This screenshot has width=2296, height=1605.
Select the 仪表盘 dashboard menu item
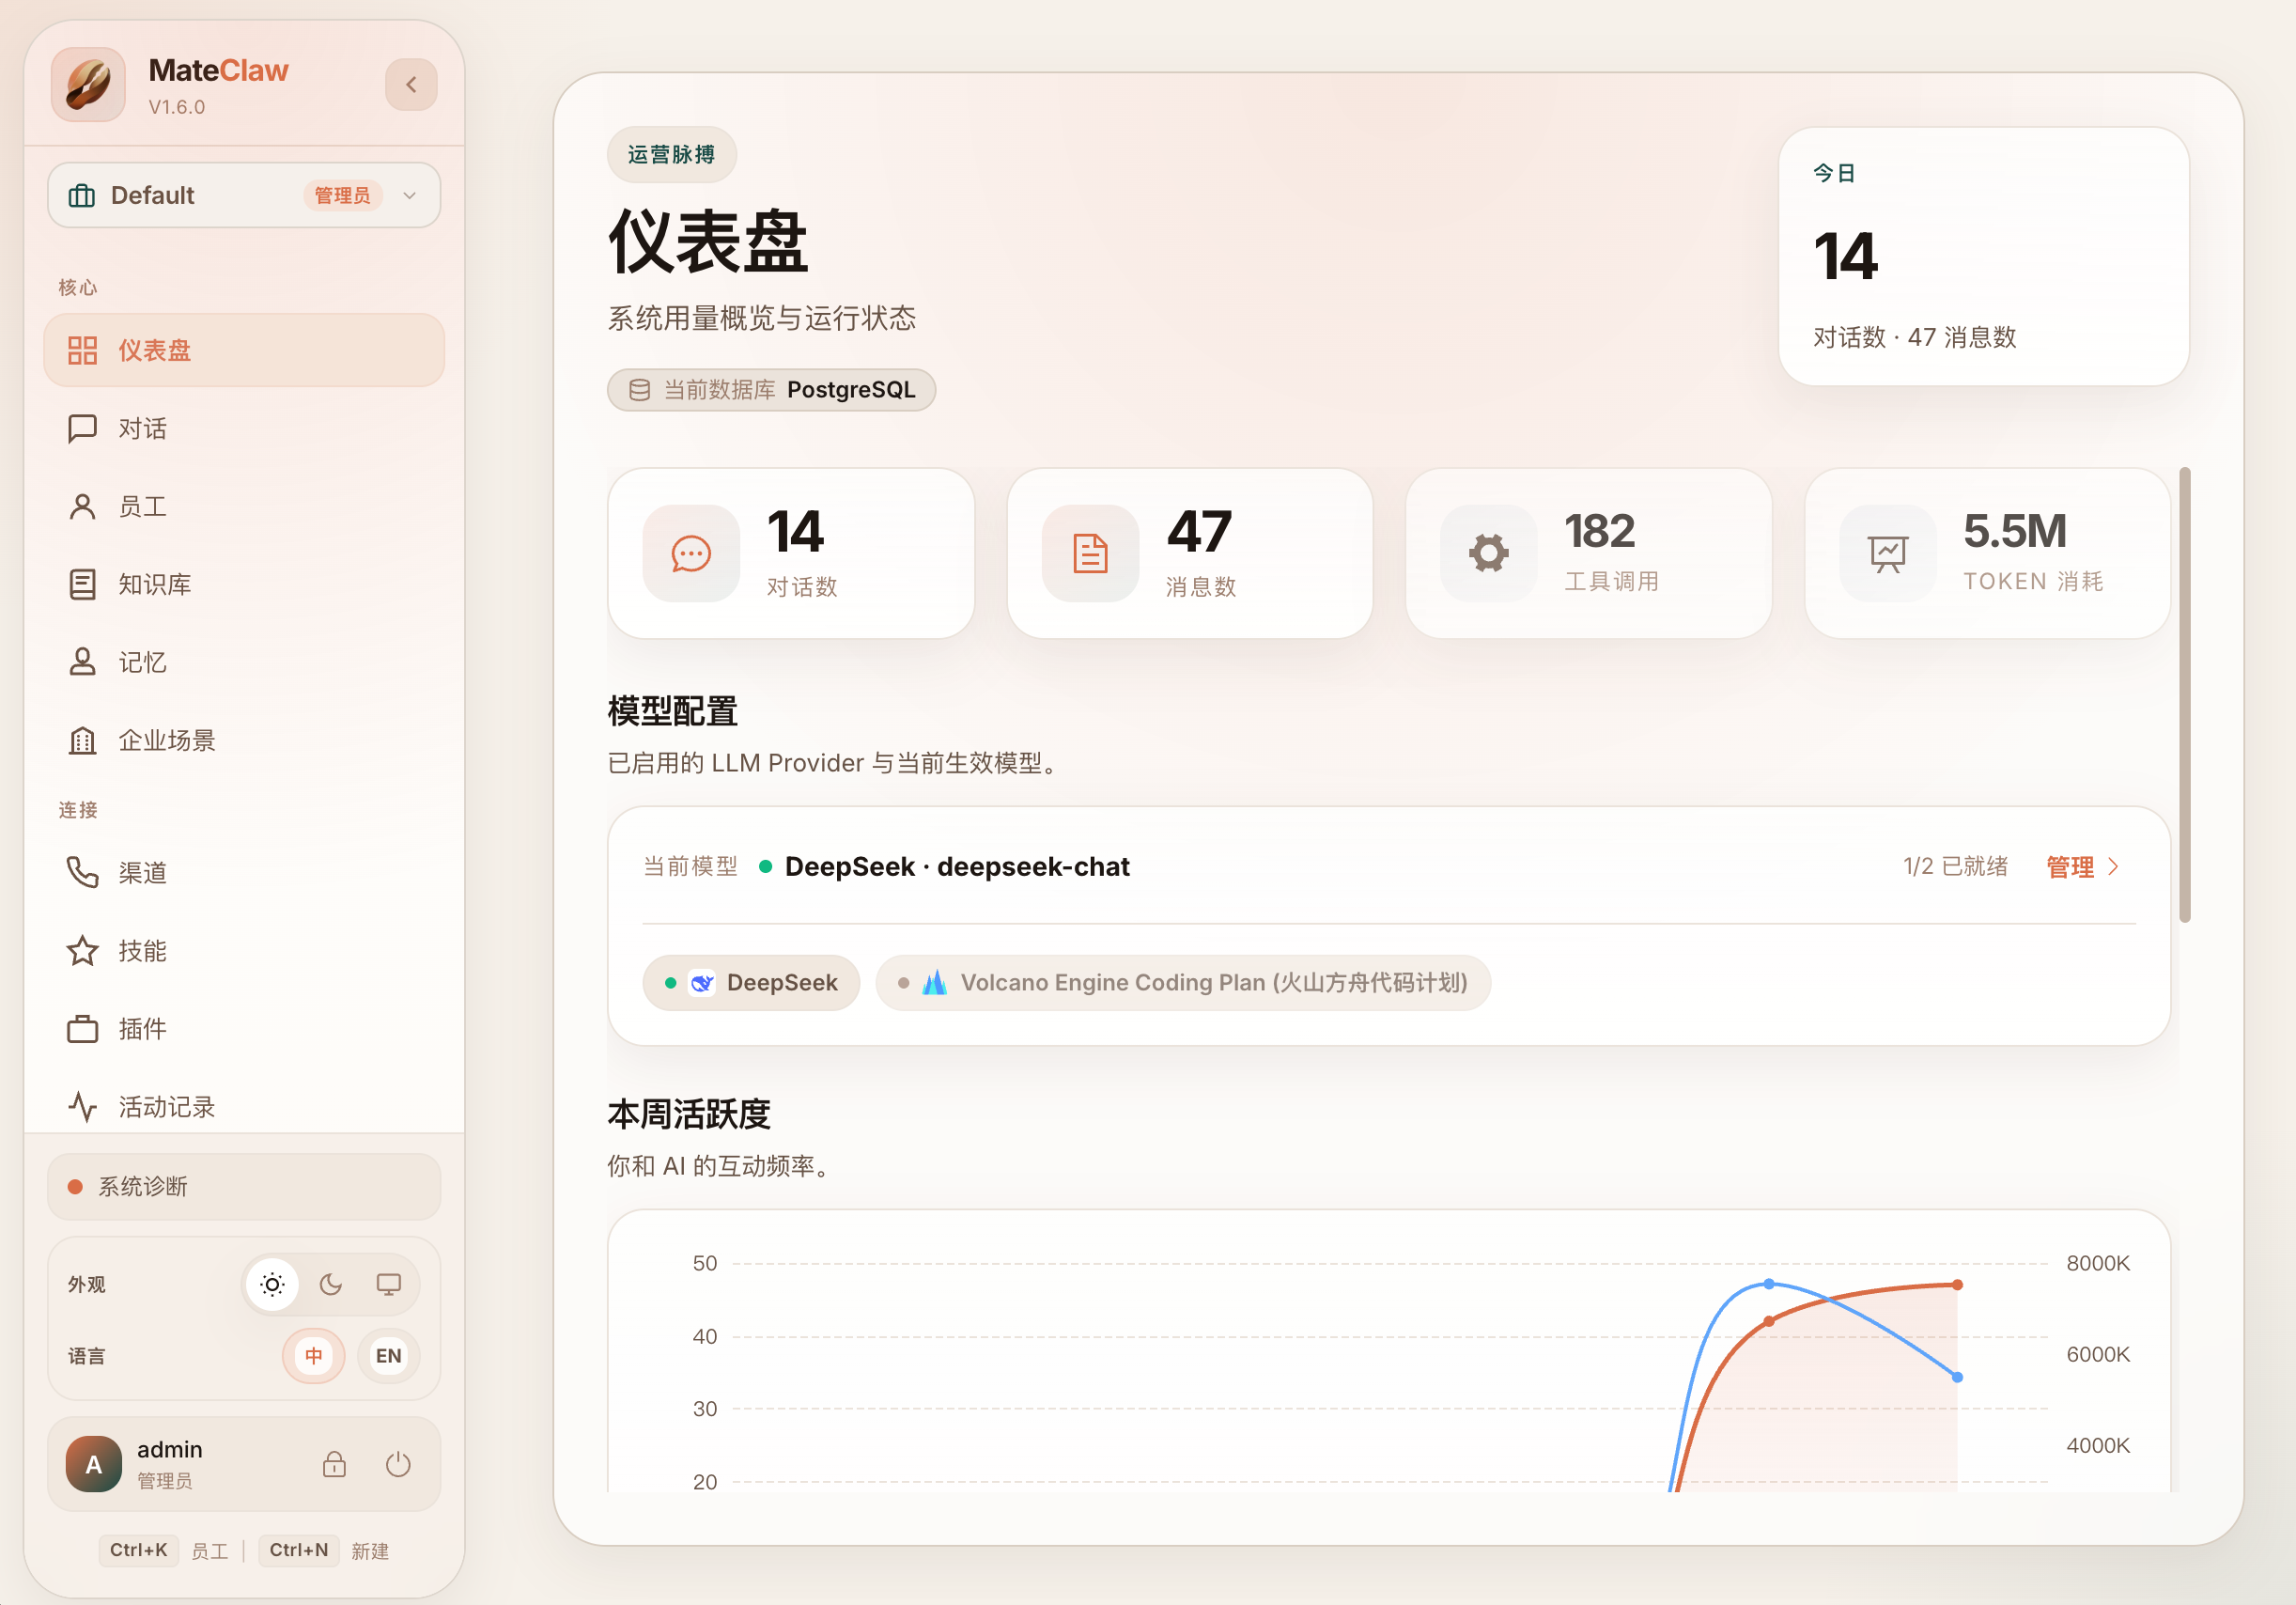click(x=244, y=350)
